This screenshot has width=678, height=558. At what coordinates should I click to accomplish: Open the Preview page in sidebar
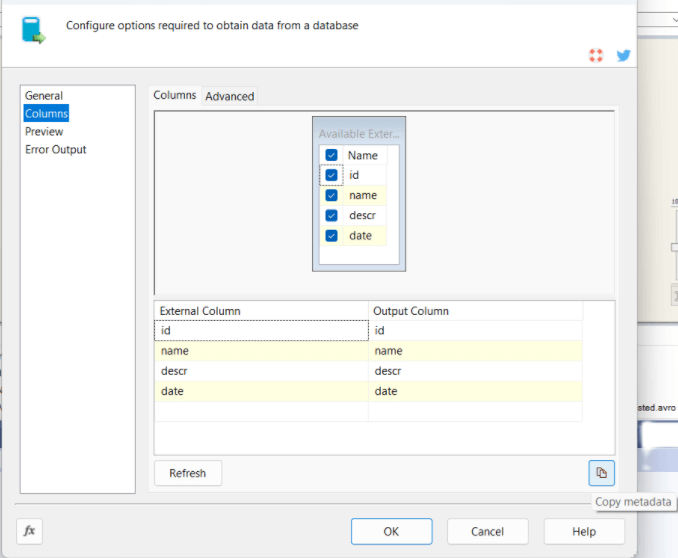[44, 132]
